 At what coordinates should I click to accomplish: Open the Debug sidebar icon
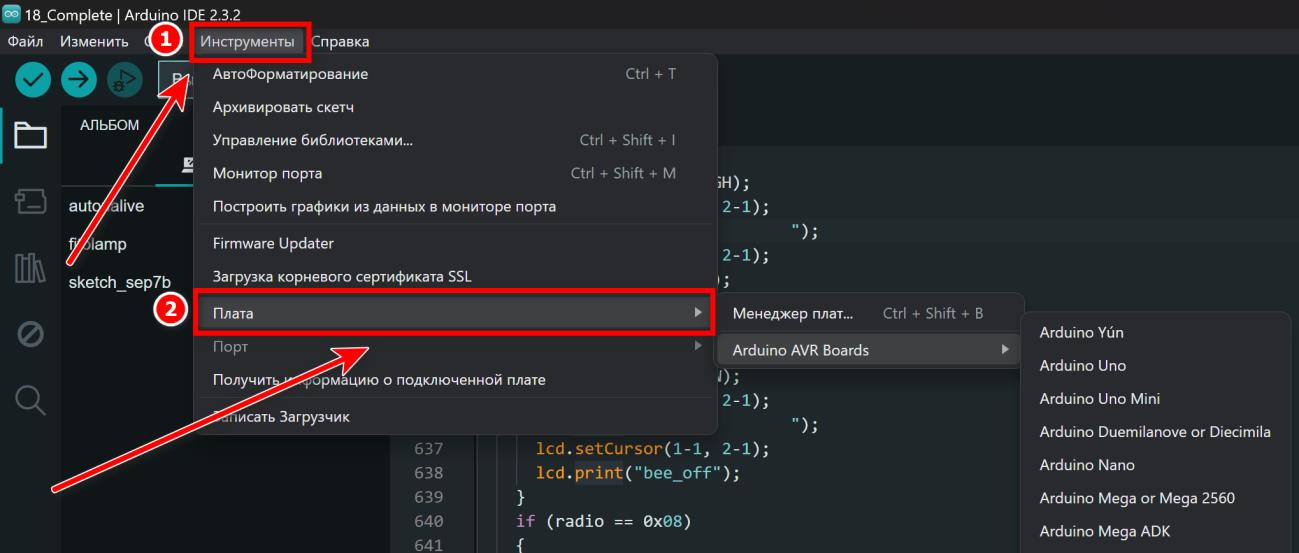pyautogui.click(x=30, y=334)
